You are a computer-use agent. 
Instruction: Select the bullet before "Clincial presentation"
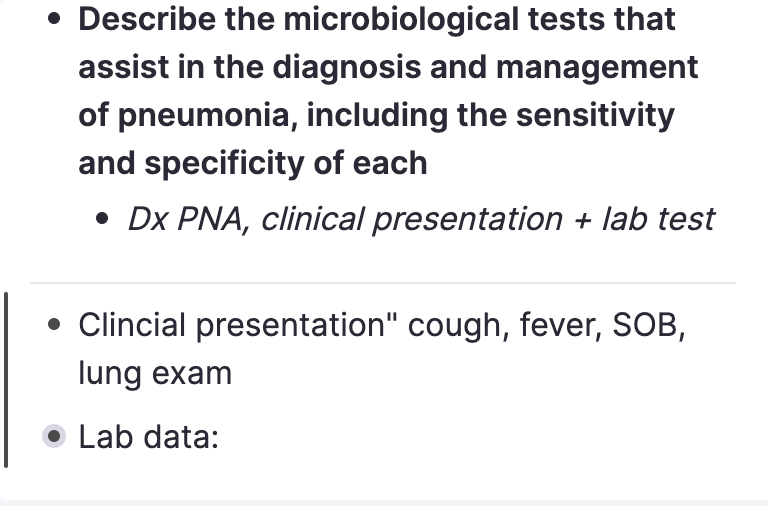pyautogui.click(x=54, y=325)
